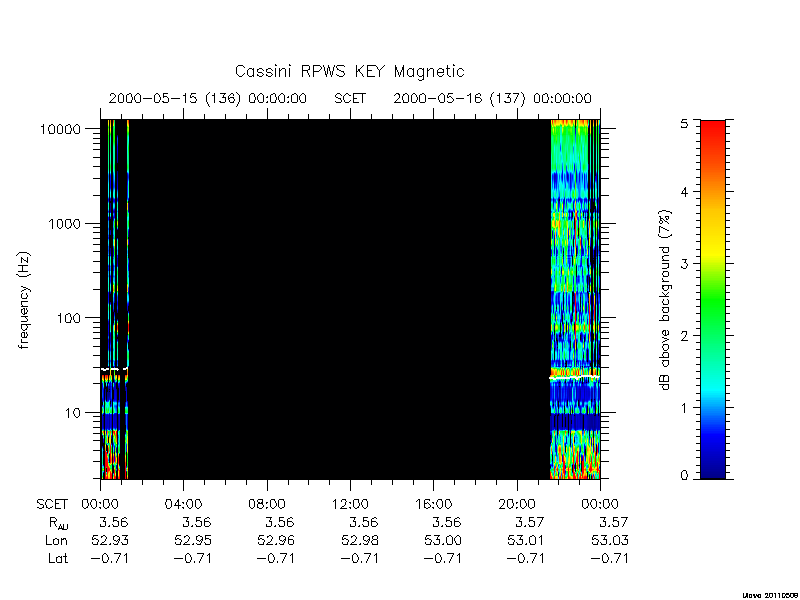Click the "SCET" row label beside the time ticks
Screen dimensions: 800x600
[52, 504]
